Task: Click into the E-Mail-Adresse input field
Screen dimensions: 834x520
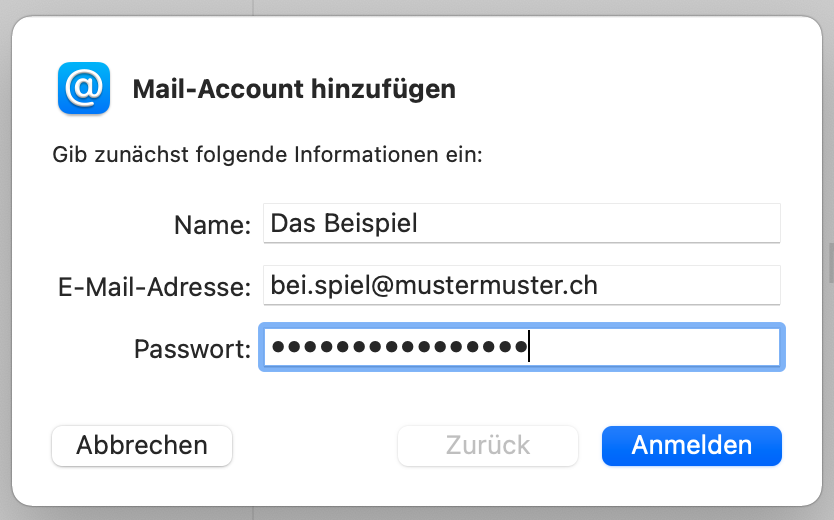Action: coord(520,286)
